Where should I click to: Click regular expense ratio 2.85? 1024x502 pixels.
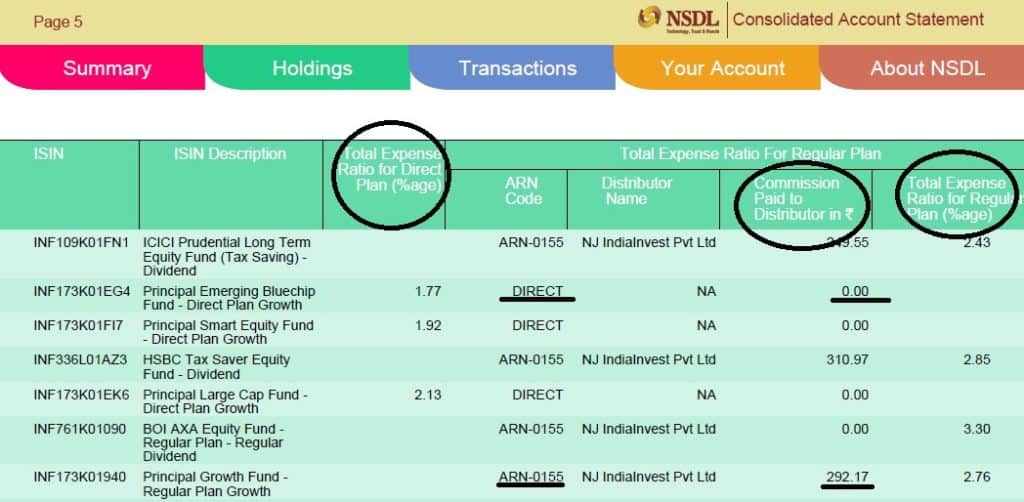pos(977,360)
